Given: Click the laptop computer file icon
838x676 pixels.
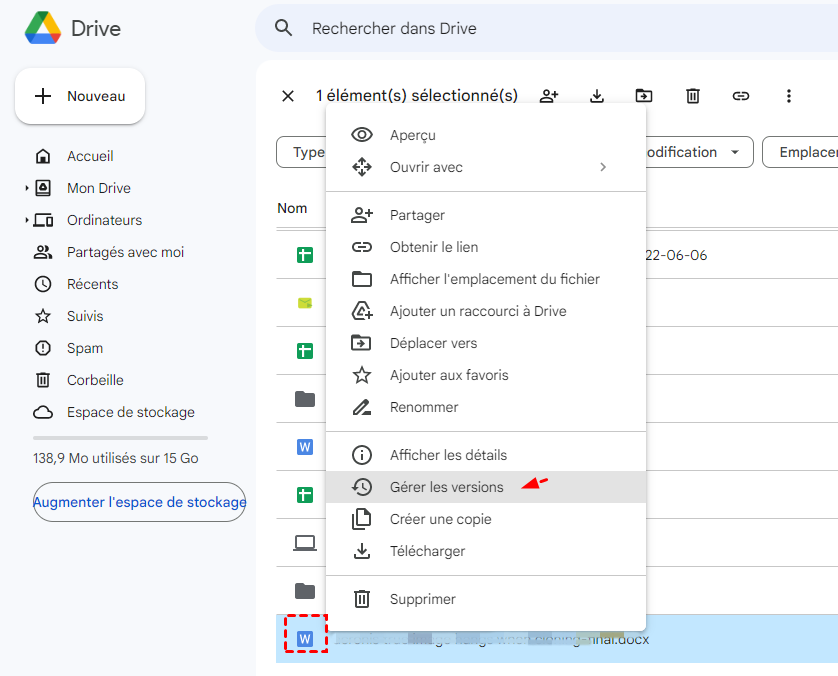Looking at the screenshot, I should coord(305,543).
